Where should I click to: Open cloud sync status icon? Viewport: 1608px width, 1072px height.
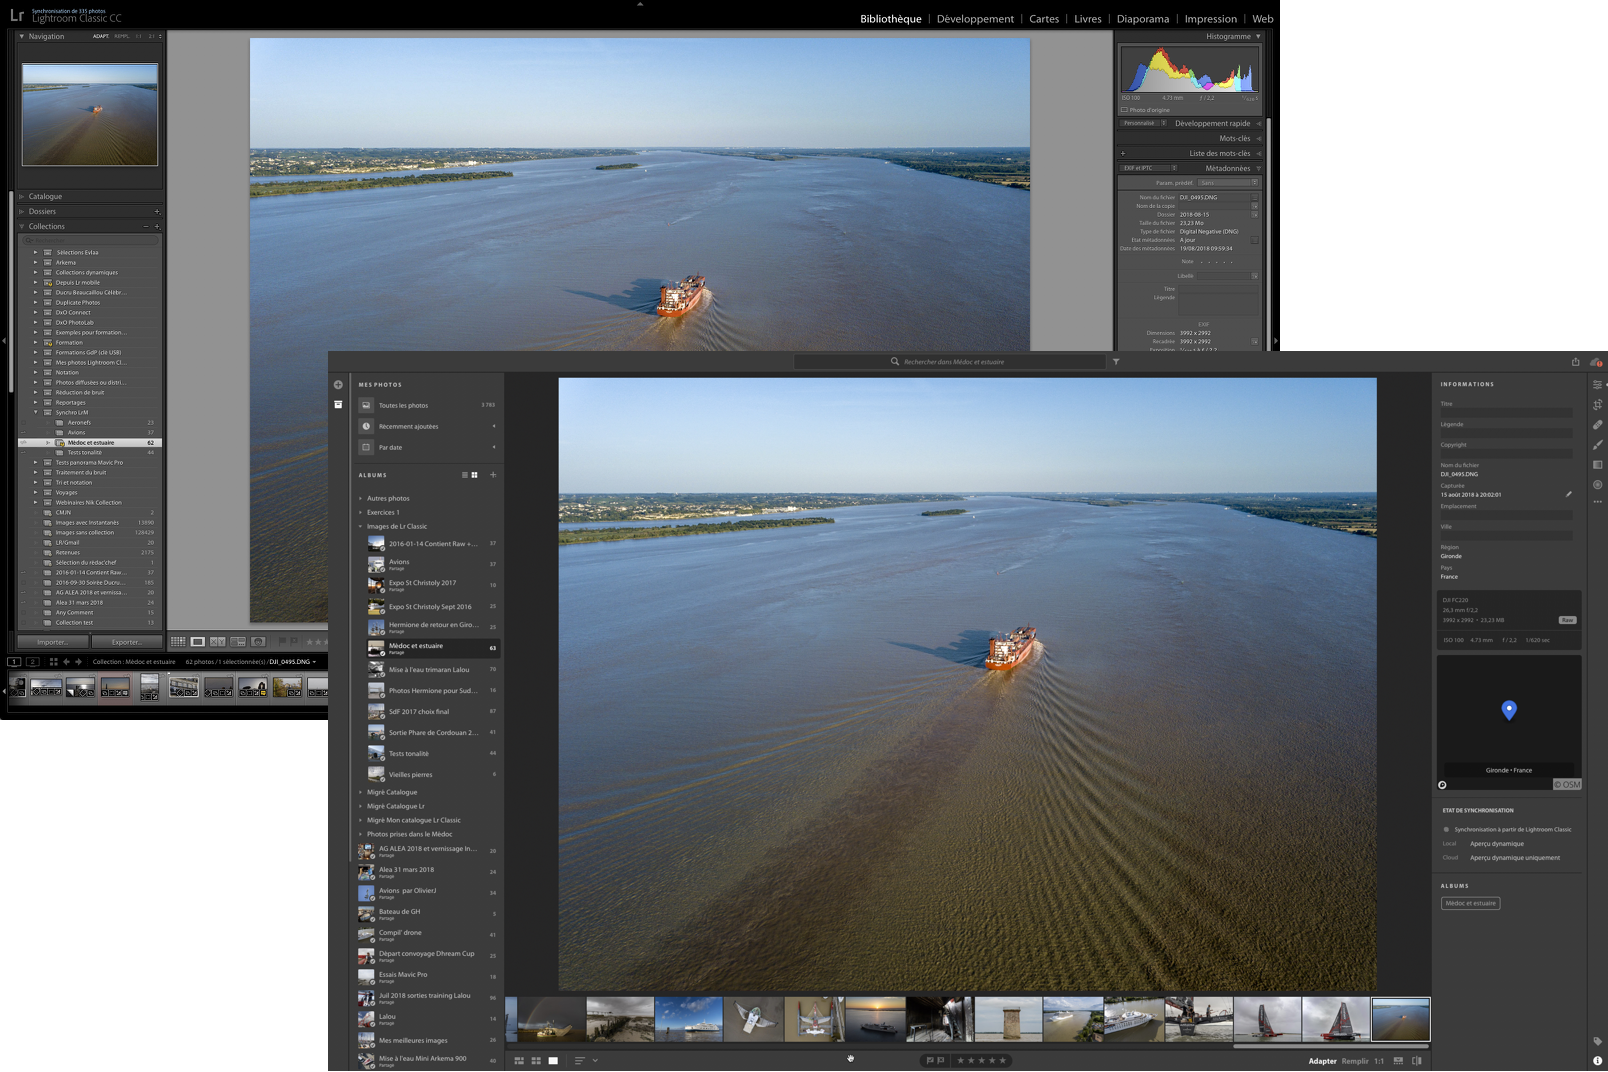[x=1596, y=362]
